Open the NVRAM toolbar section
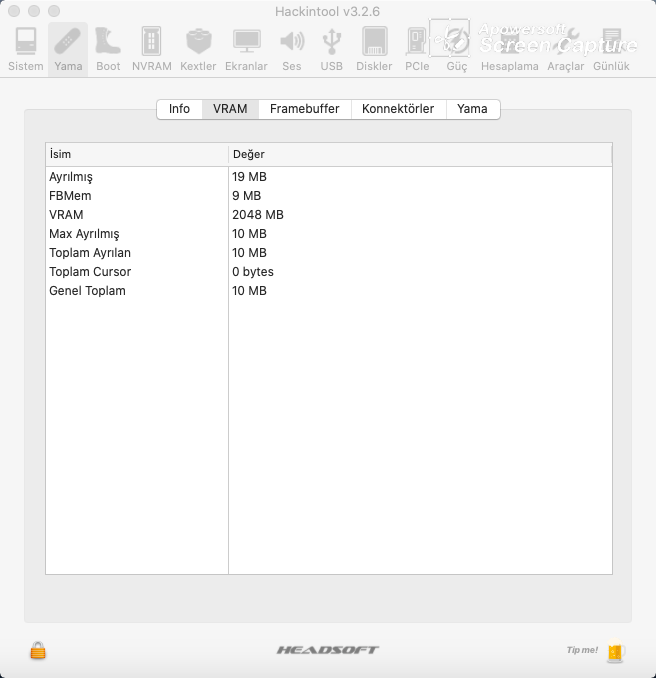 [x=152, y=49]
